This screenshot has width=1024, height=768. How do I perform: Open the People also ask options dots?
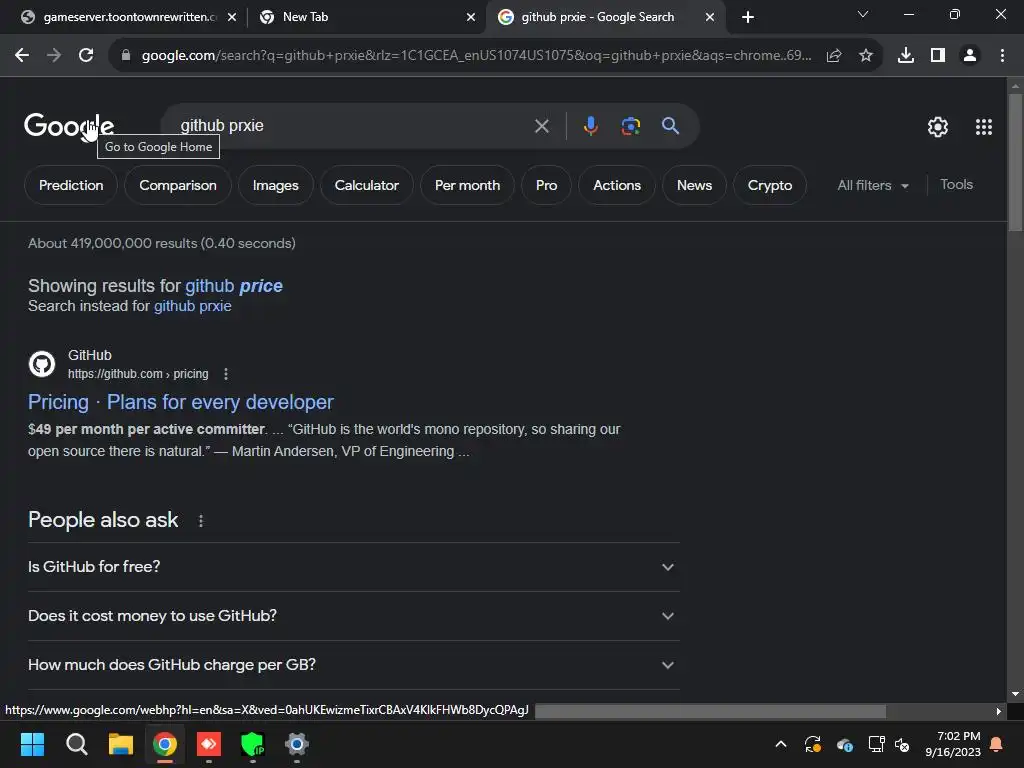(201, 520)
